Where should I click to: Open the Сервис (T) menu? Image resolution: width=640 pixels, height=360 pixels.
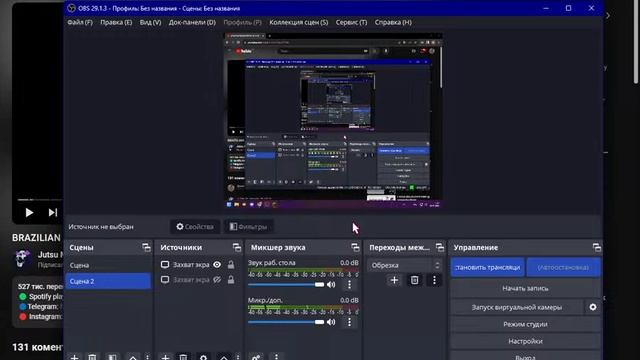pyautogui.click(x=351, y=22)
